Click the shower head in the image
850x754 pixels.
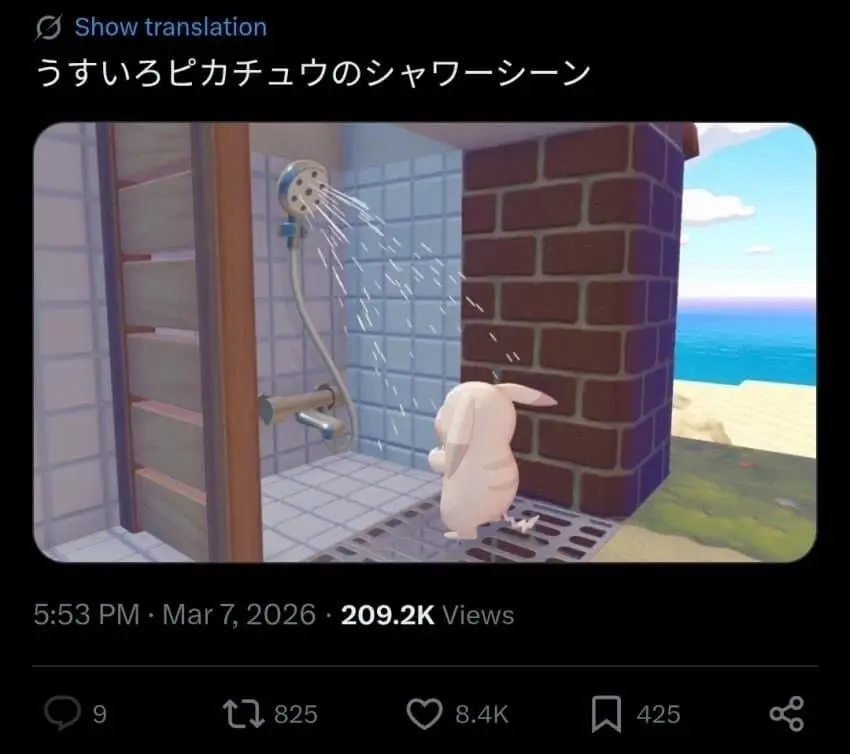302,189
